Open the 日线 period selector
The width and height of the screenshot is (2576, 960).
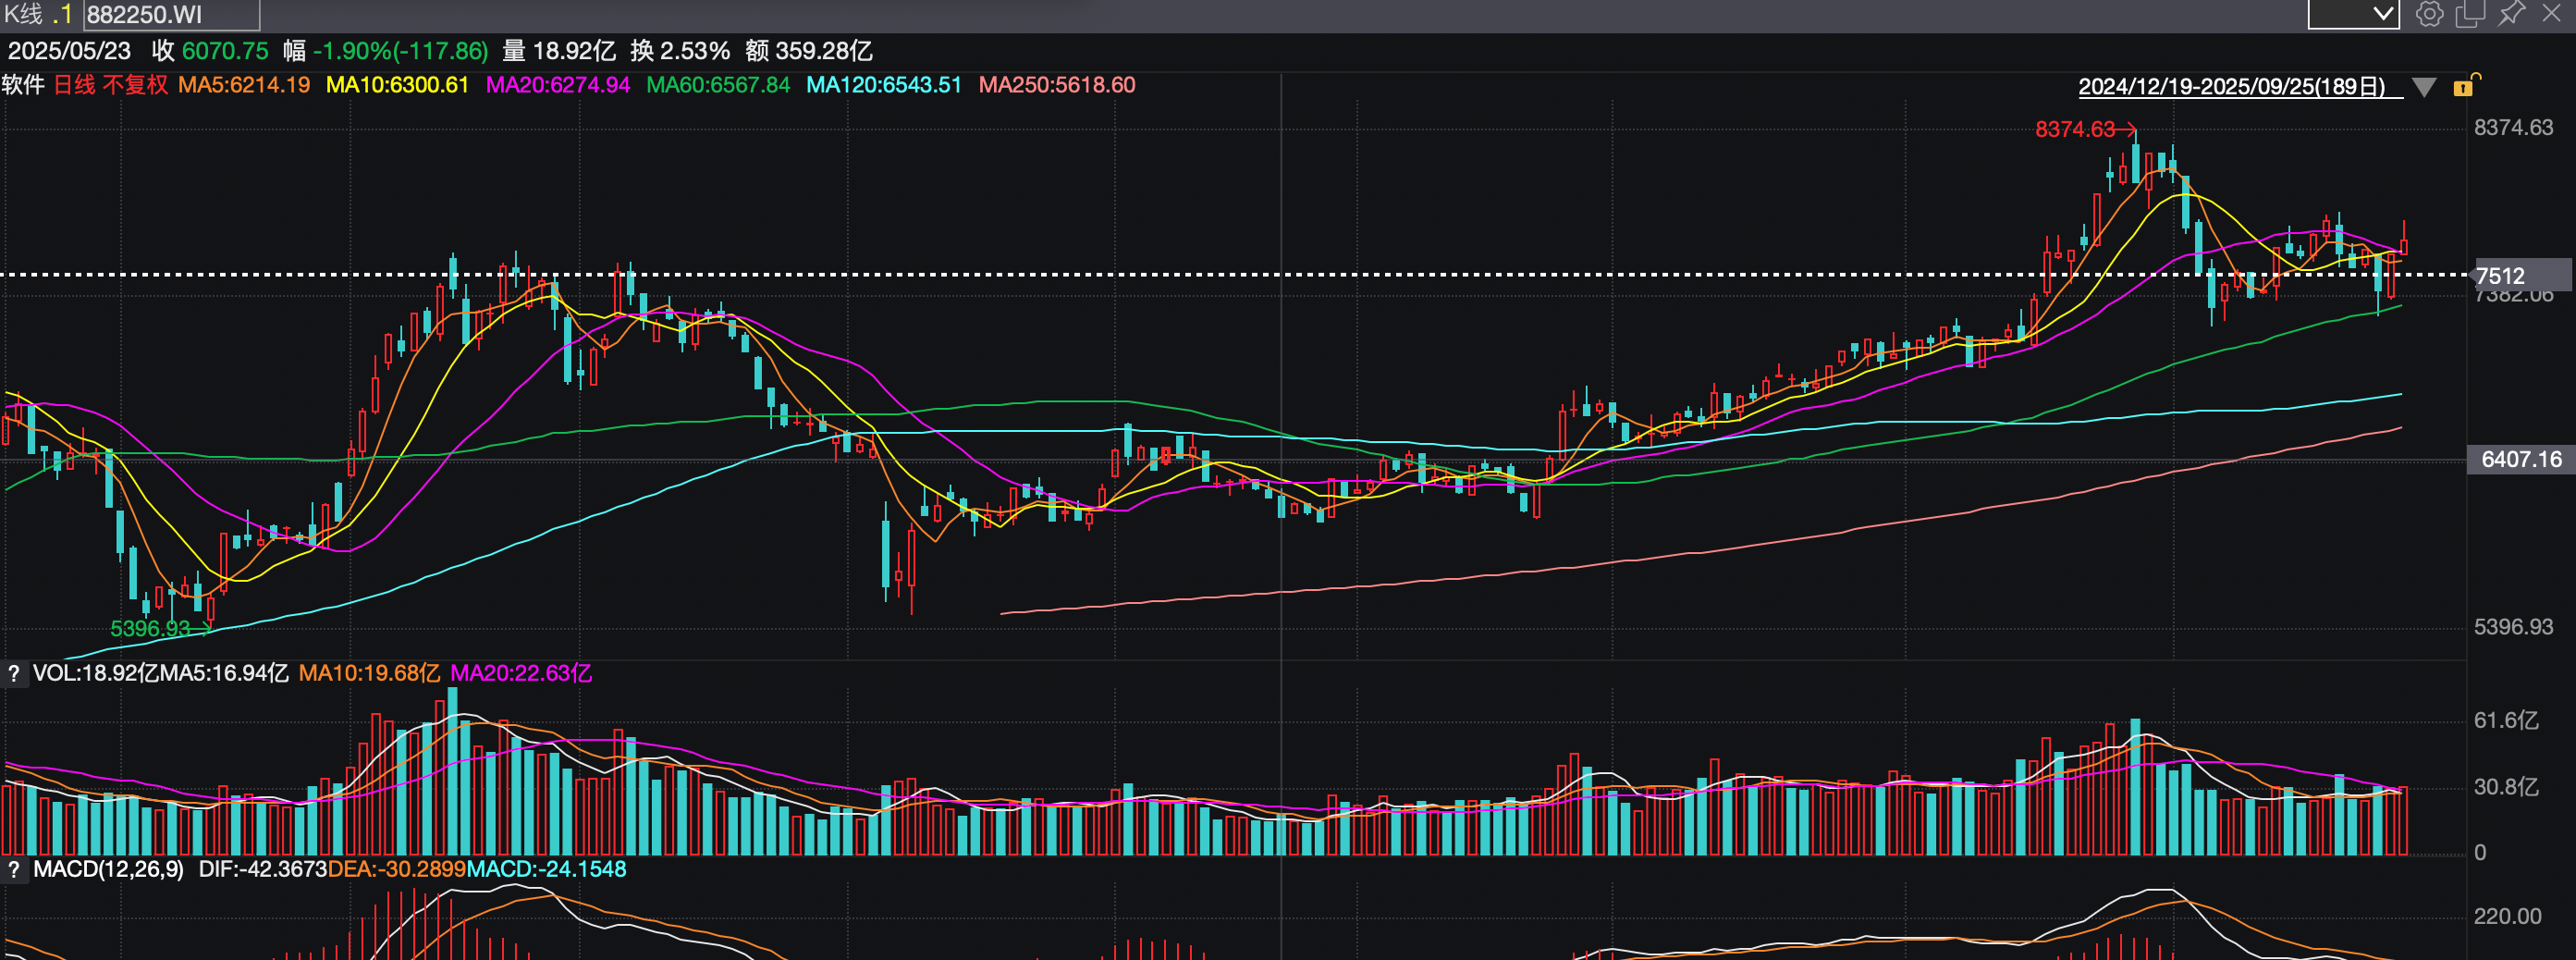(73, 85)
